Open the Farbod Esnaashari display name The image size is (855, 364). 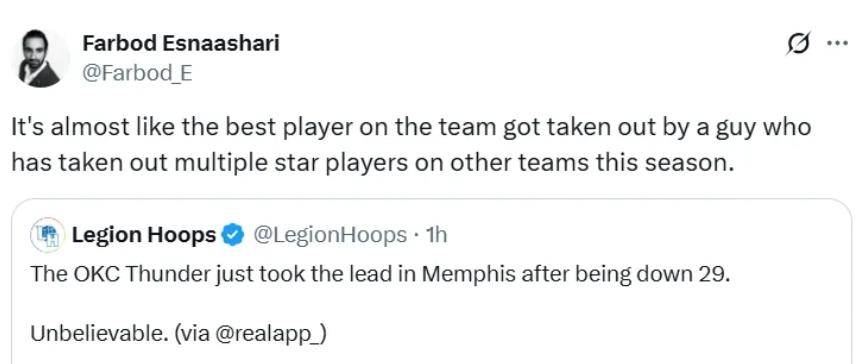180,43
